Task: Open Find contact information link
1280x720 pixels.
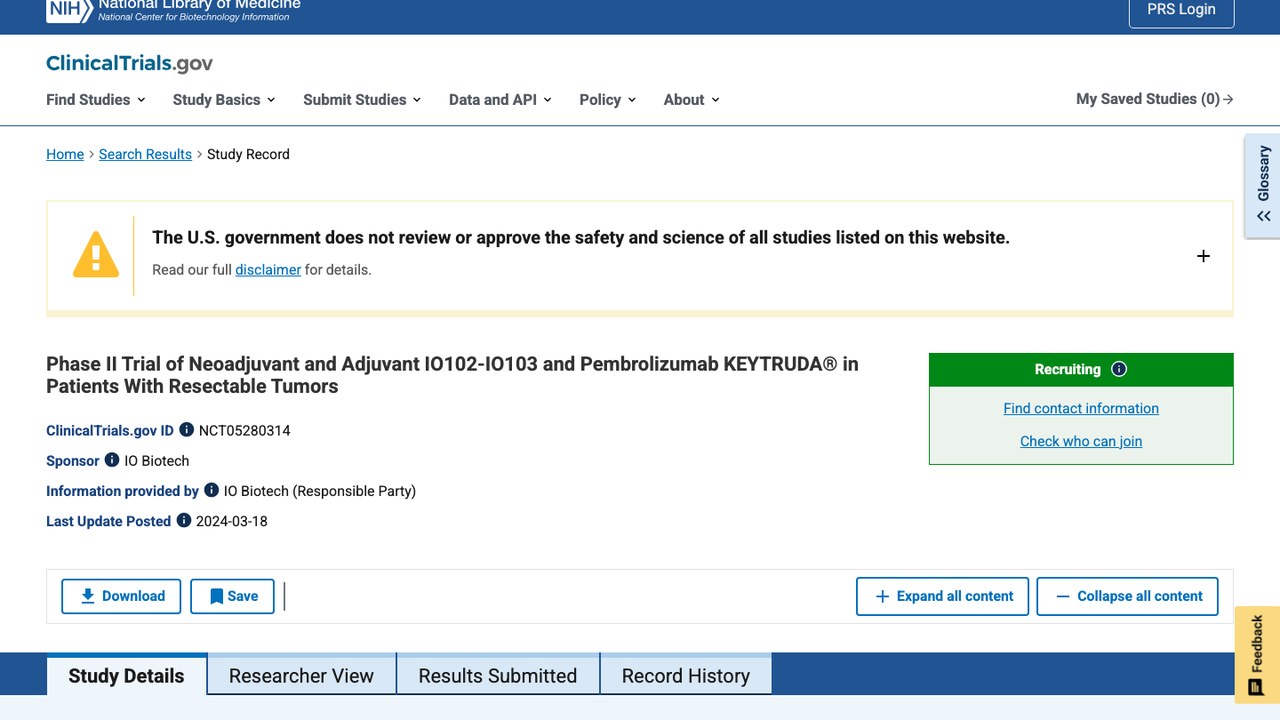Action: [1081, 408]
